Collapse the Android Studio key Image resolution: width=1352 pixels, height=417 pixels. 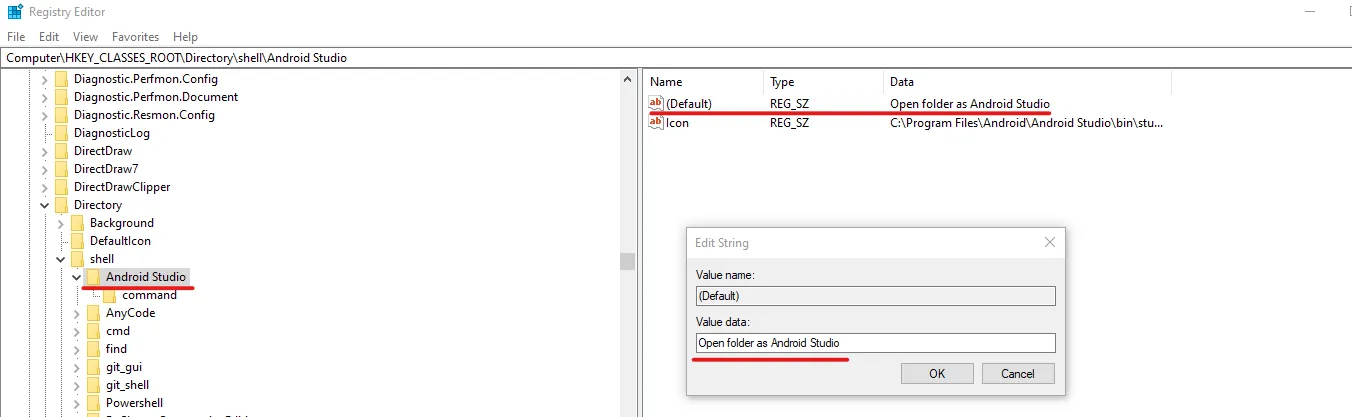pos(76,277)
